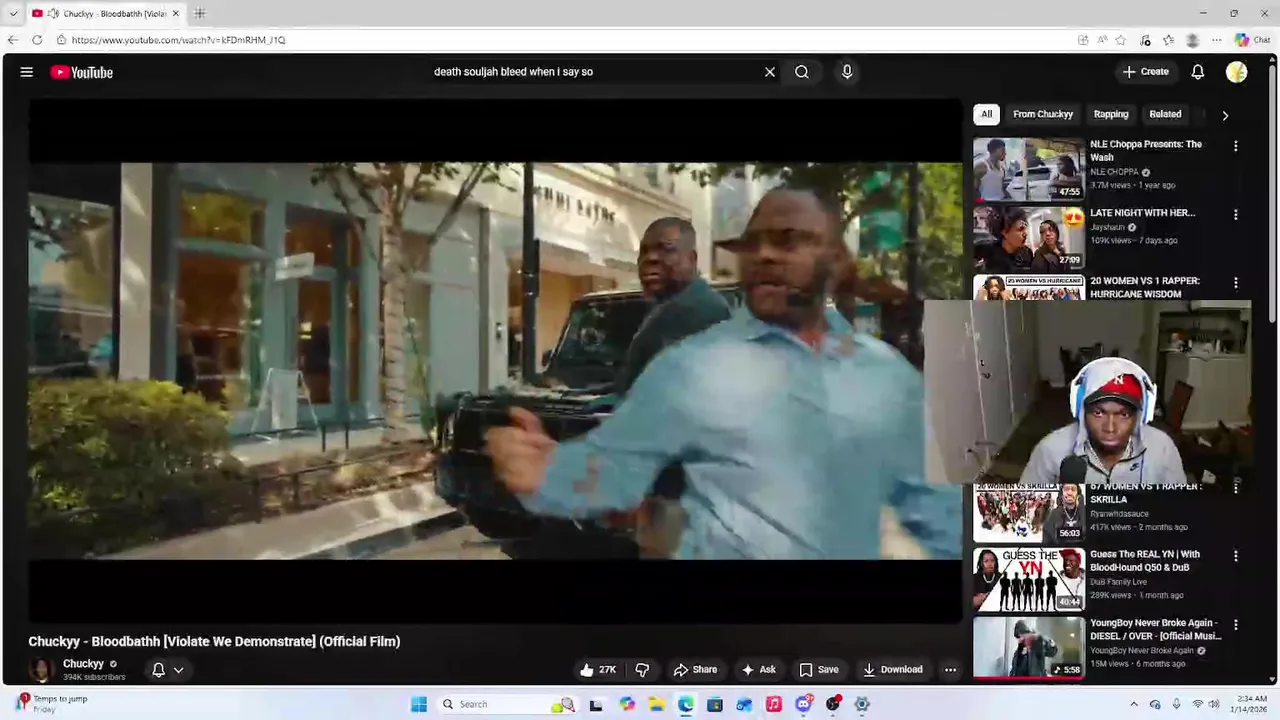The width and height of the screenshot is (1280, 720).
Task: Open LATE NIGHT WITH HER video thumbnail
Action: point(1029,237)
